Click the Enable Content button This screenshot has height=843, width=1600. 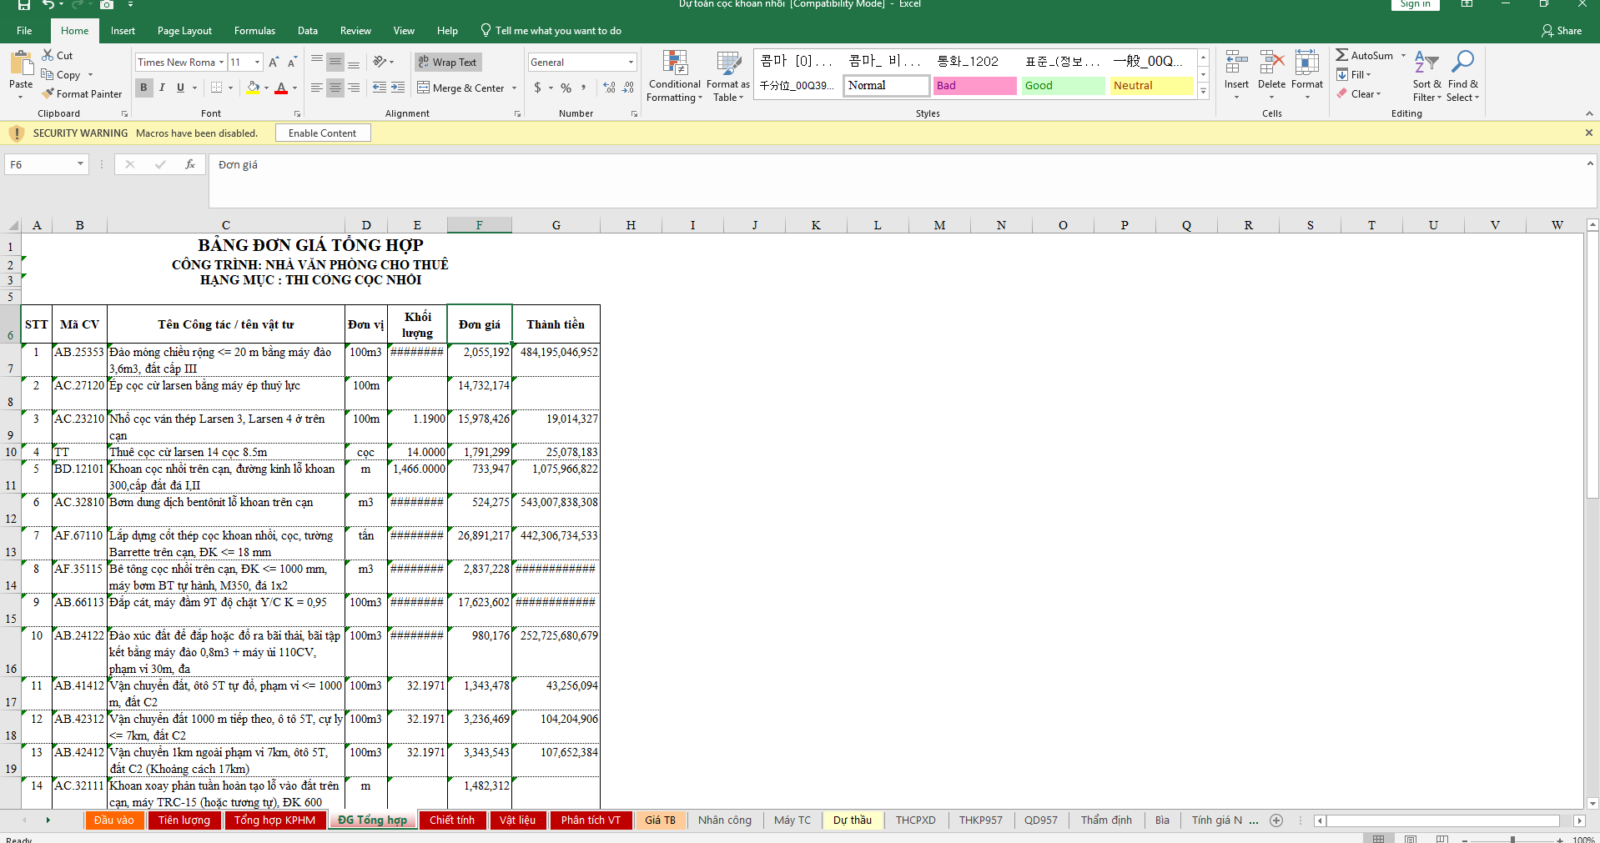[x=322, y=133]
